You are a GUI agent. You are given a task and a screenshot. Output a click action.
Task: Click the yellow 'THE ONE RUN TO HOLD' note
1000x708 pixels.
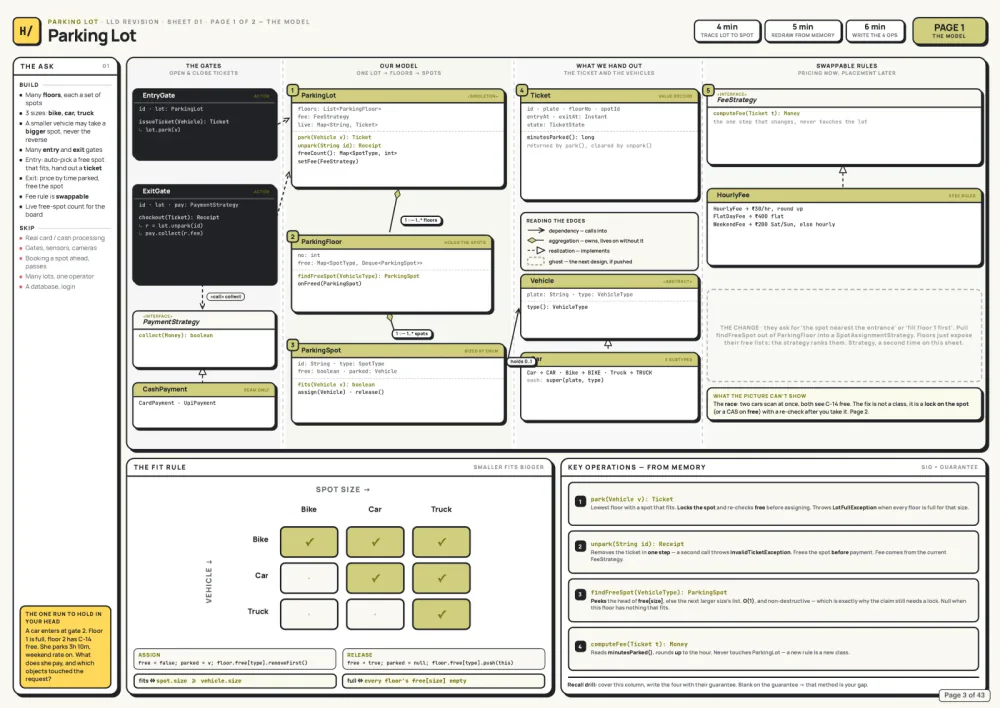coord(65,646)
